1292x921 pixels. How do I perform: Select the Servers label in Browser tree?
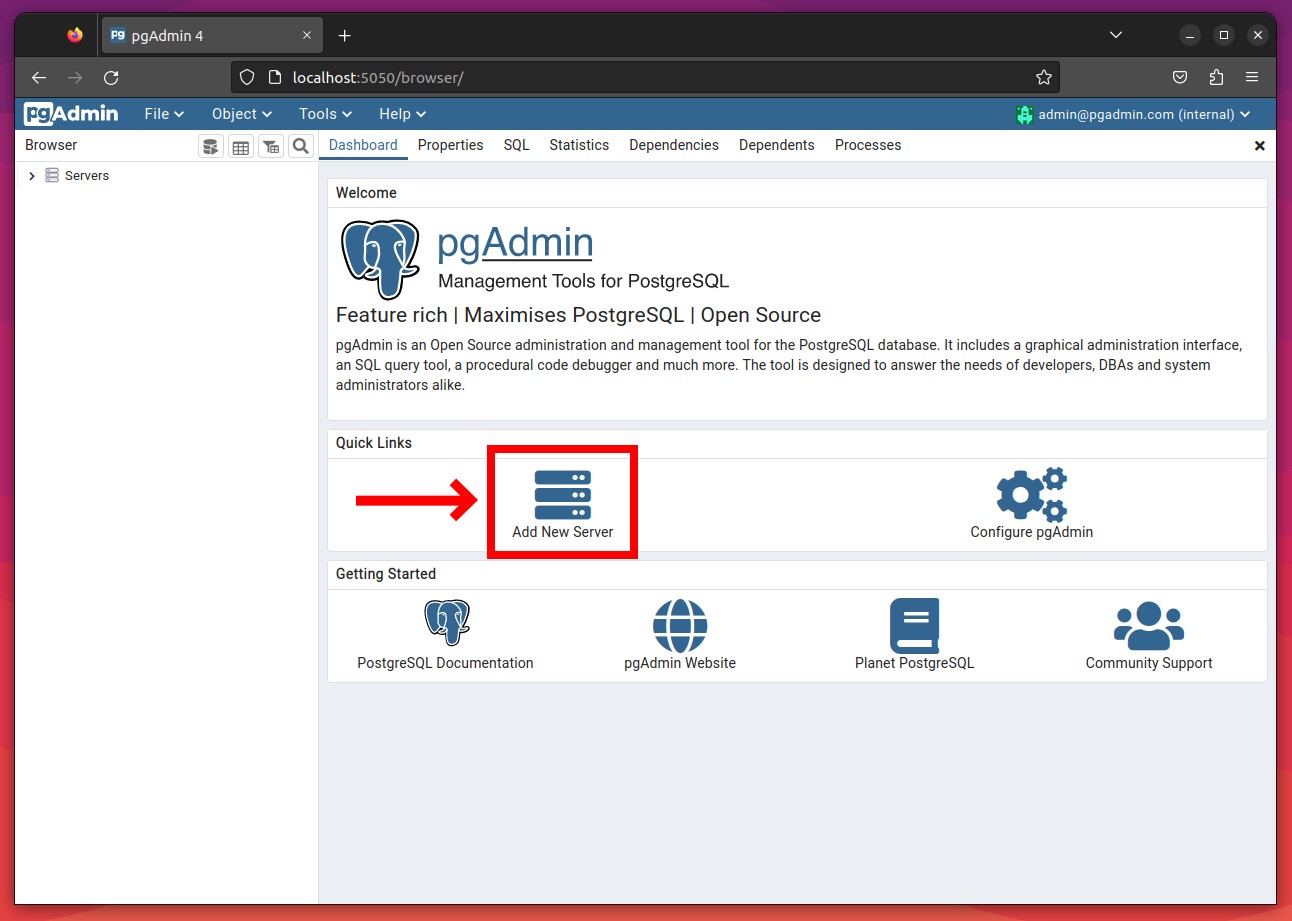click(87, 176)
